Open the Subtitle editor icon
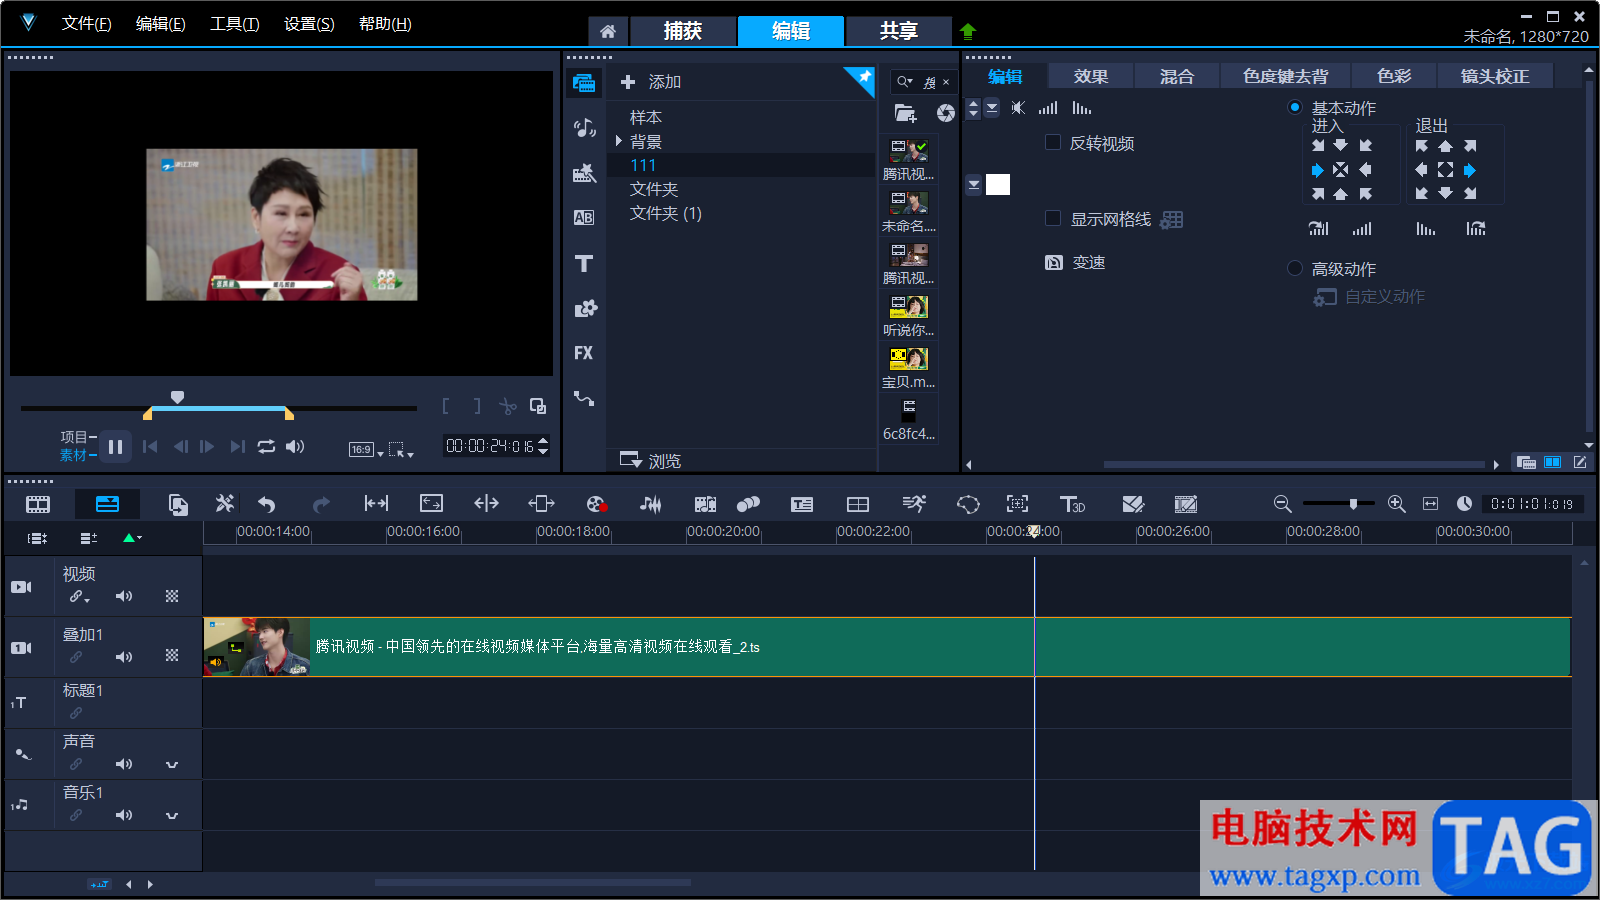The image size is (1600, 900). 802,504
